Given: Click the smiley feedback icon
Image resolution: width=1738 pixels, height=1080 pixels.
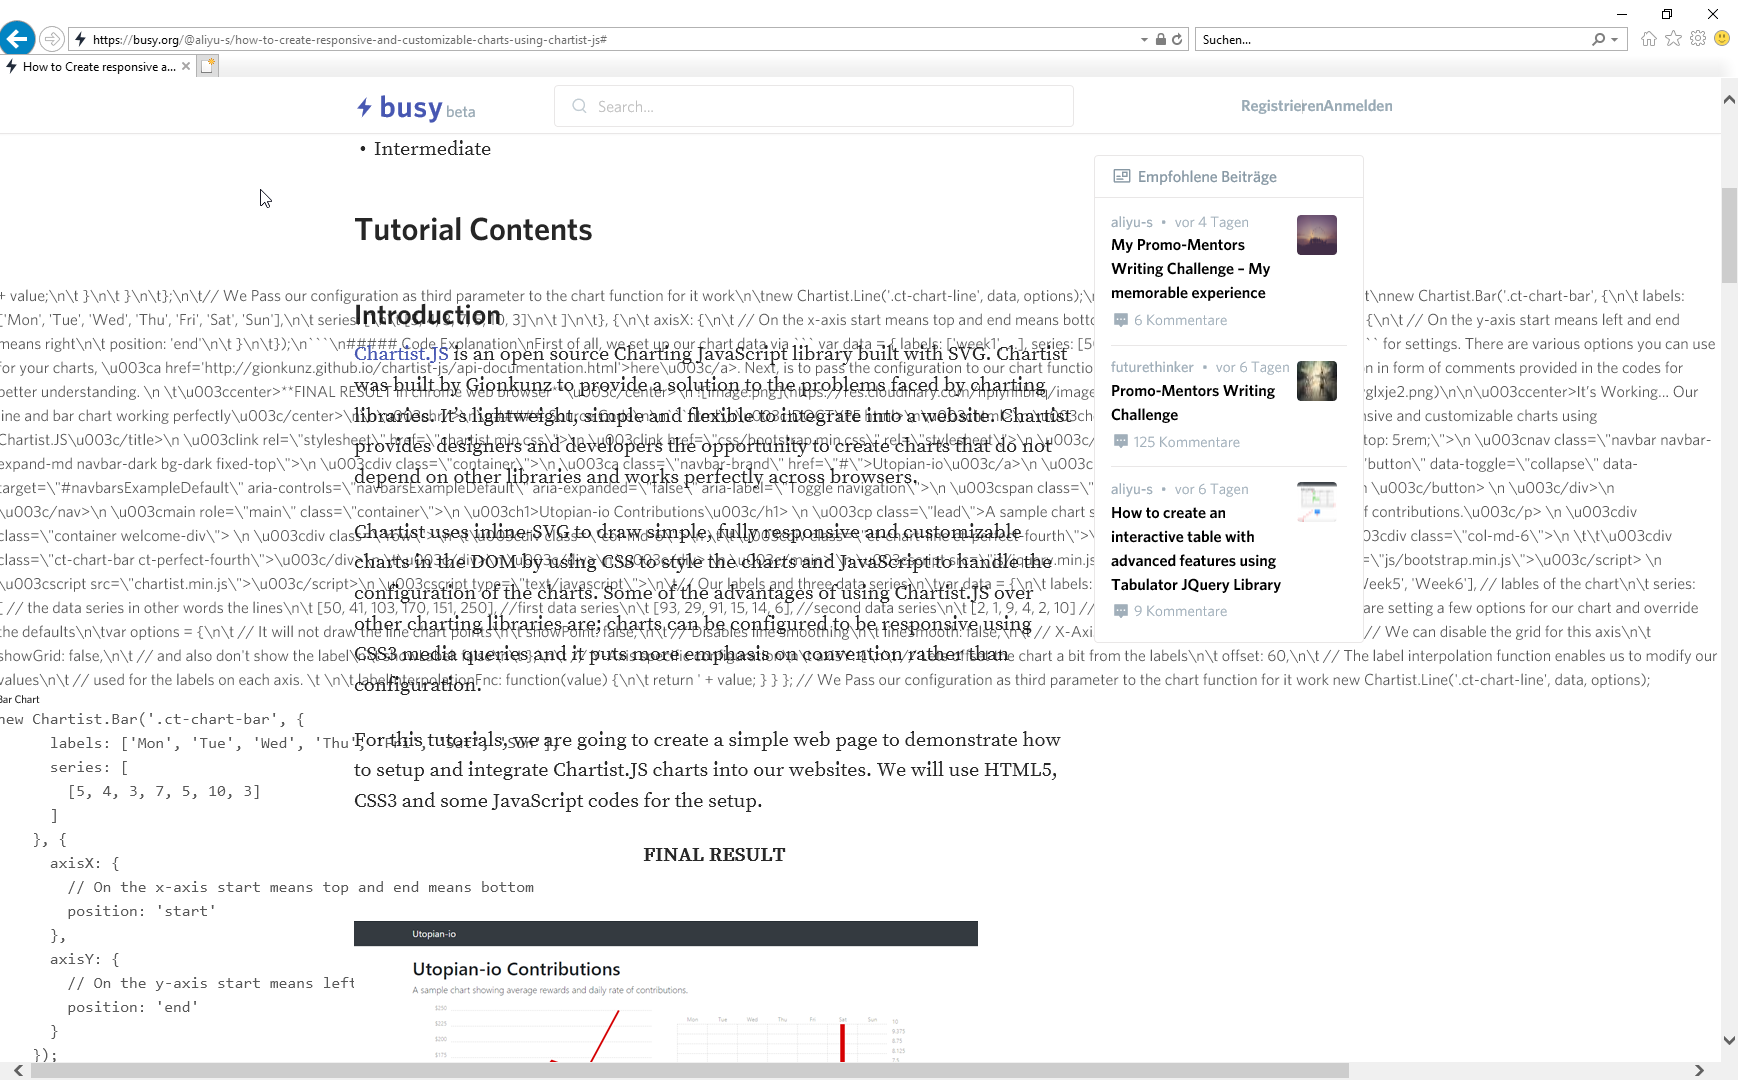Looking at the screenshot, I should tap(1722, 38).
